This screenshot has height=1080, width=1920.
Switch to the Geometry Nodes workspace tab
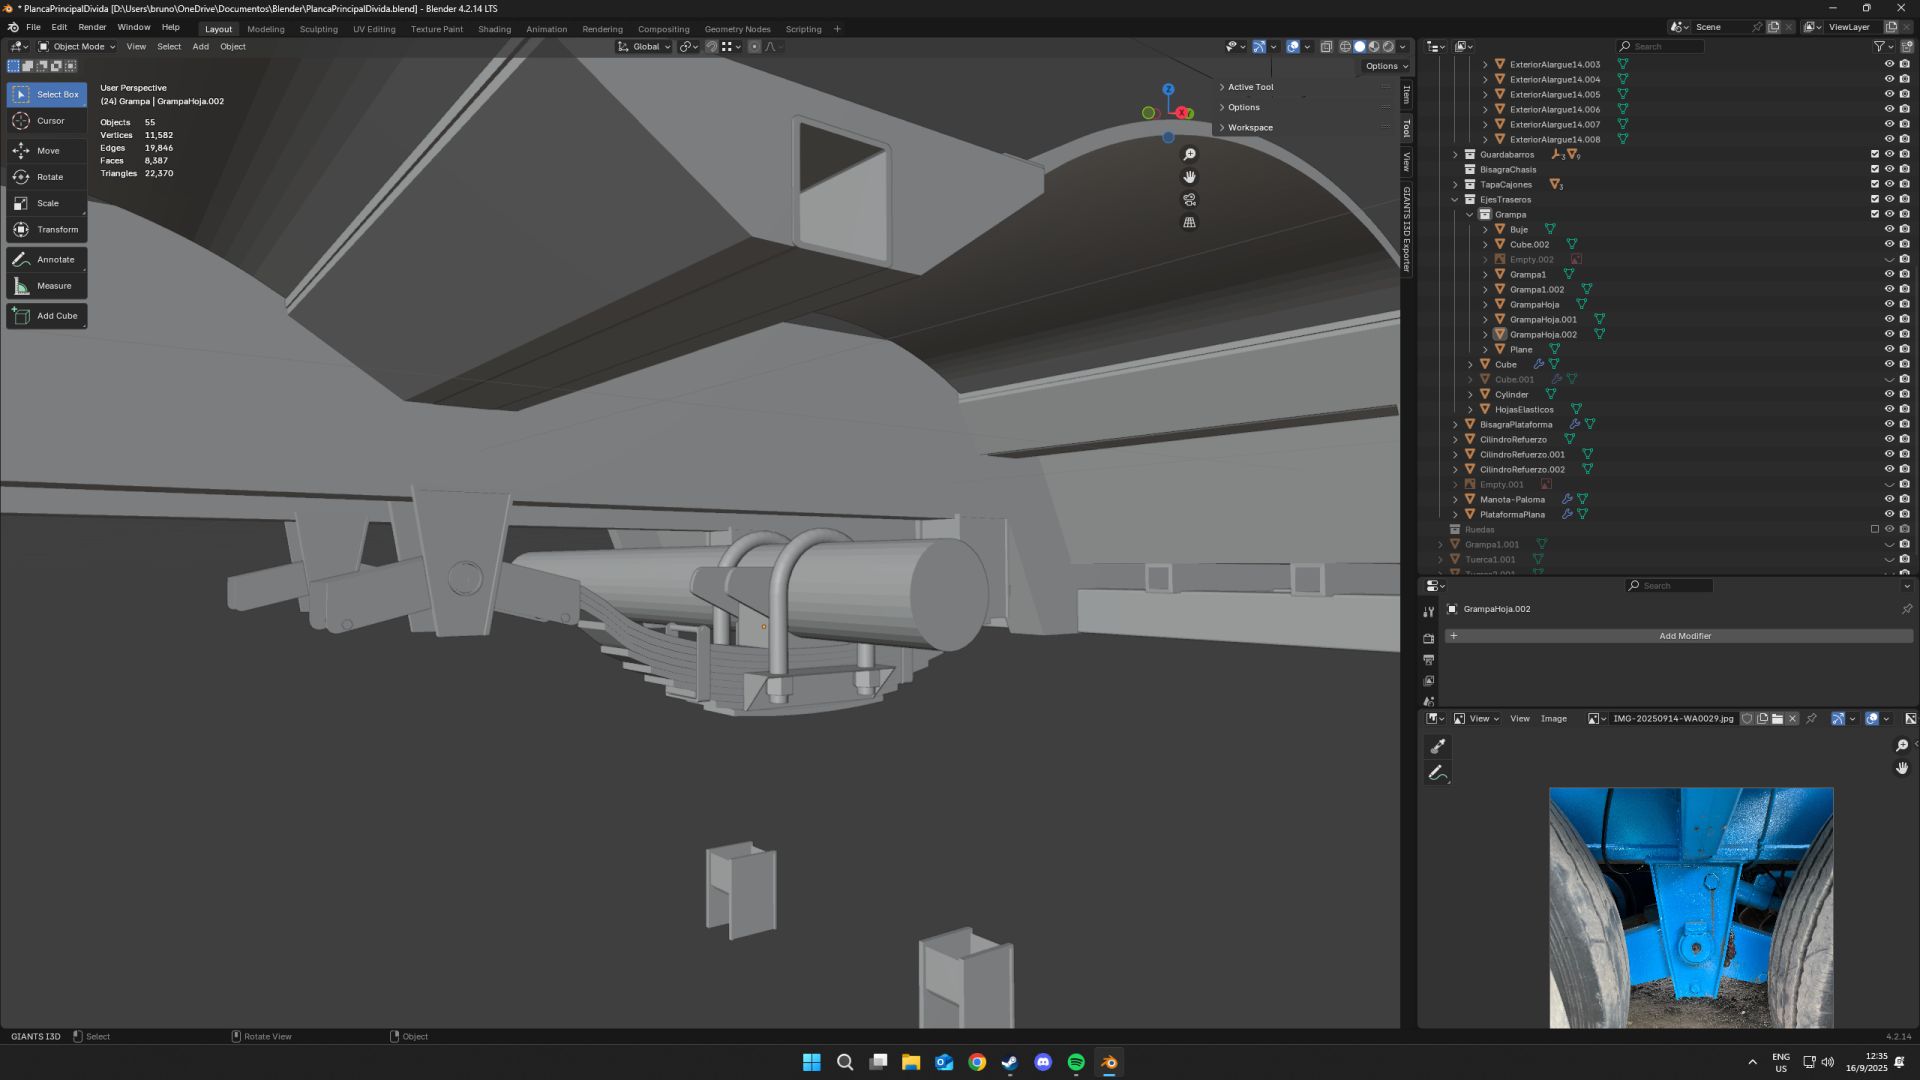tap(737, 29)
